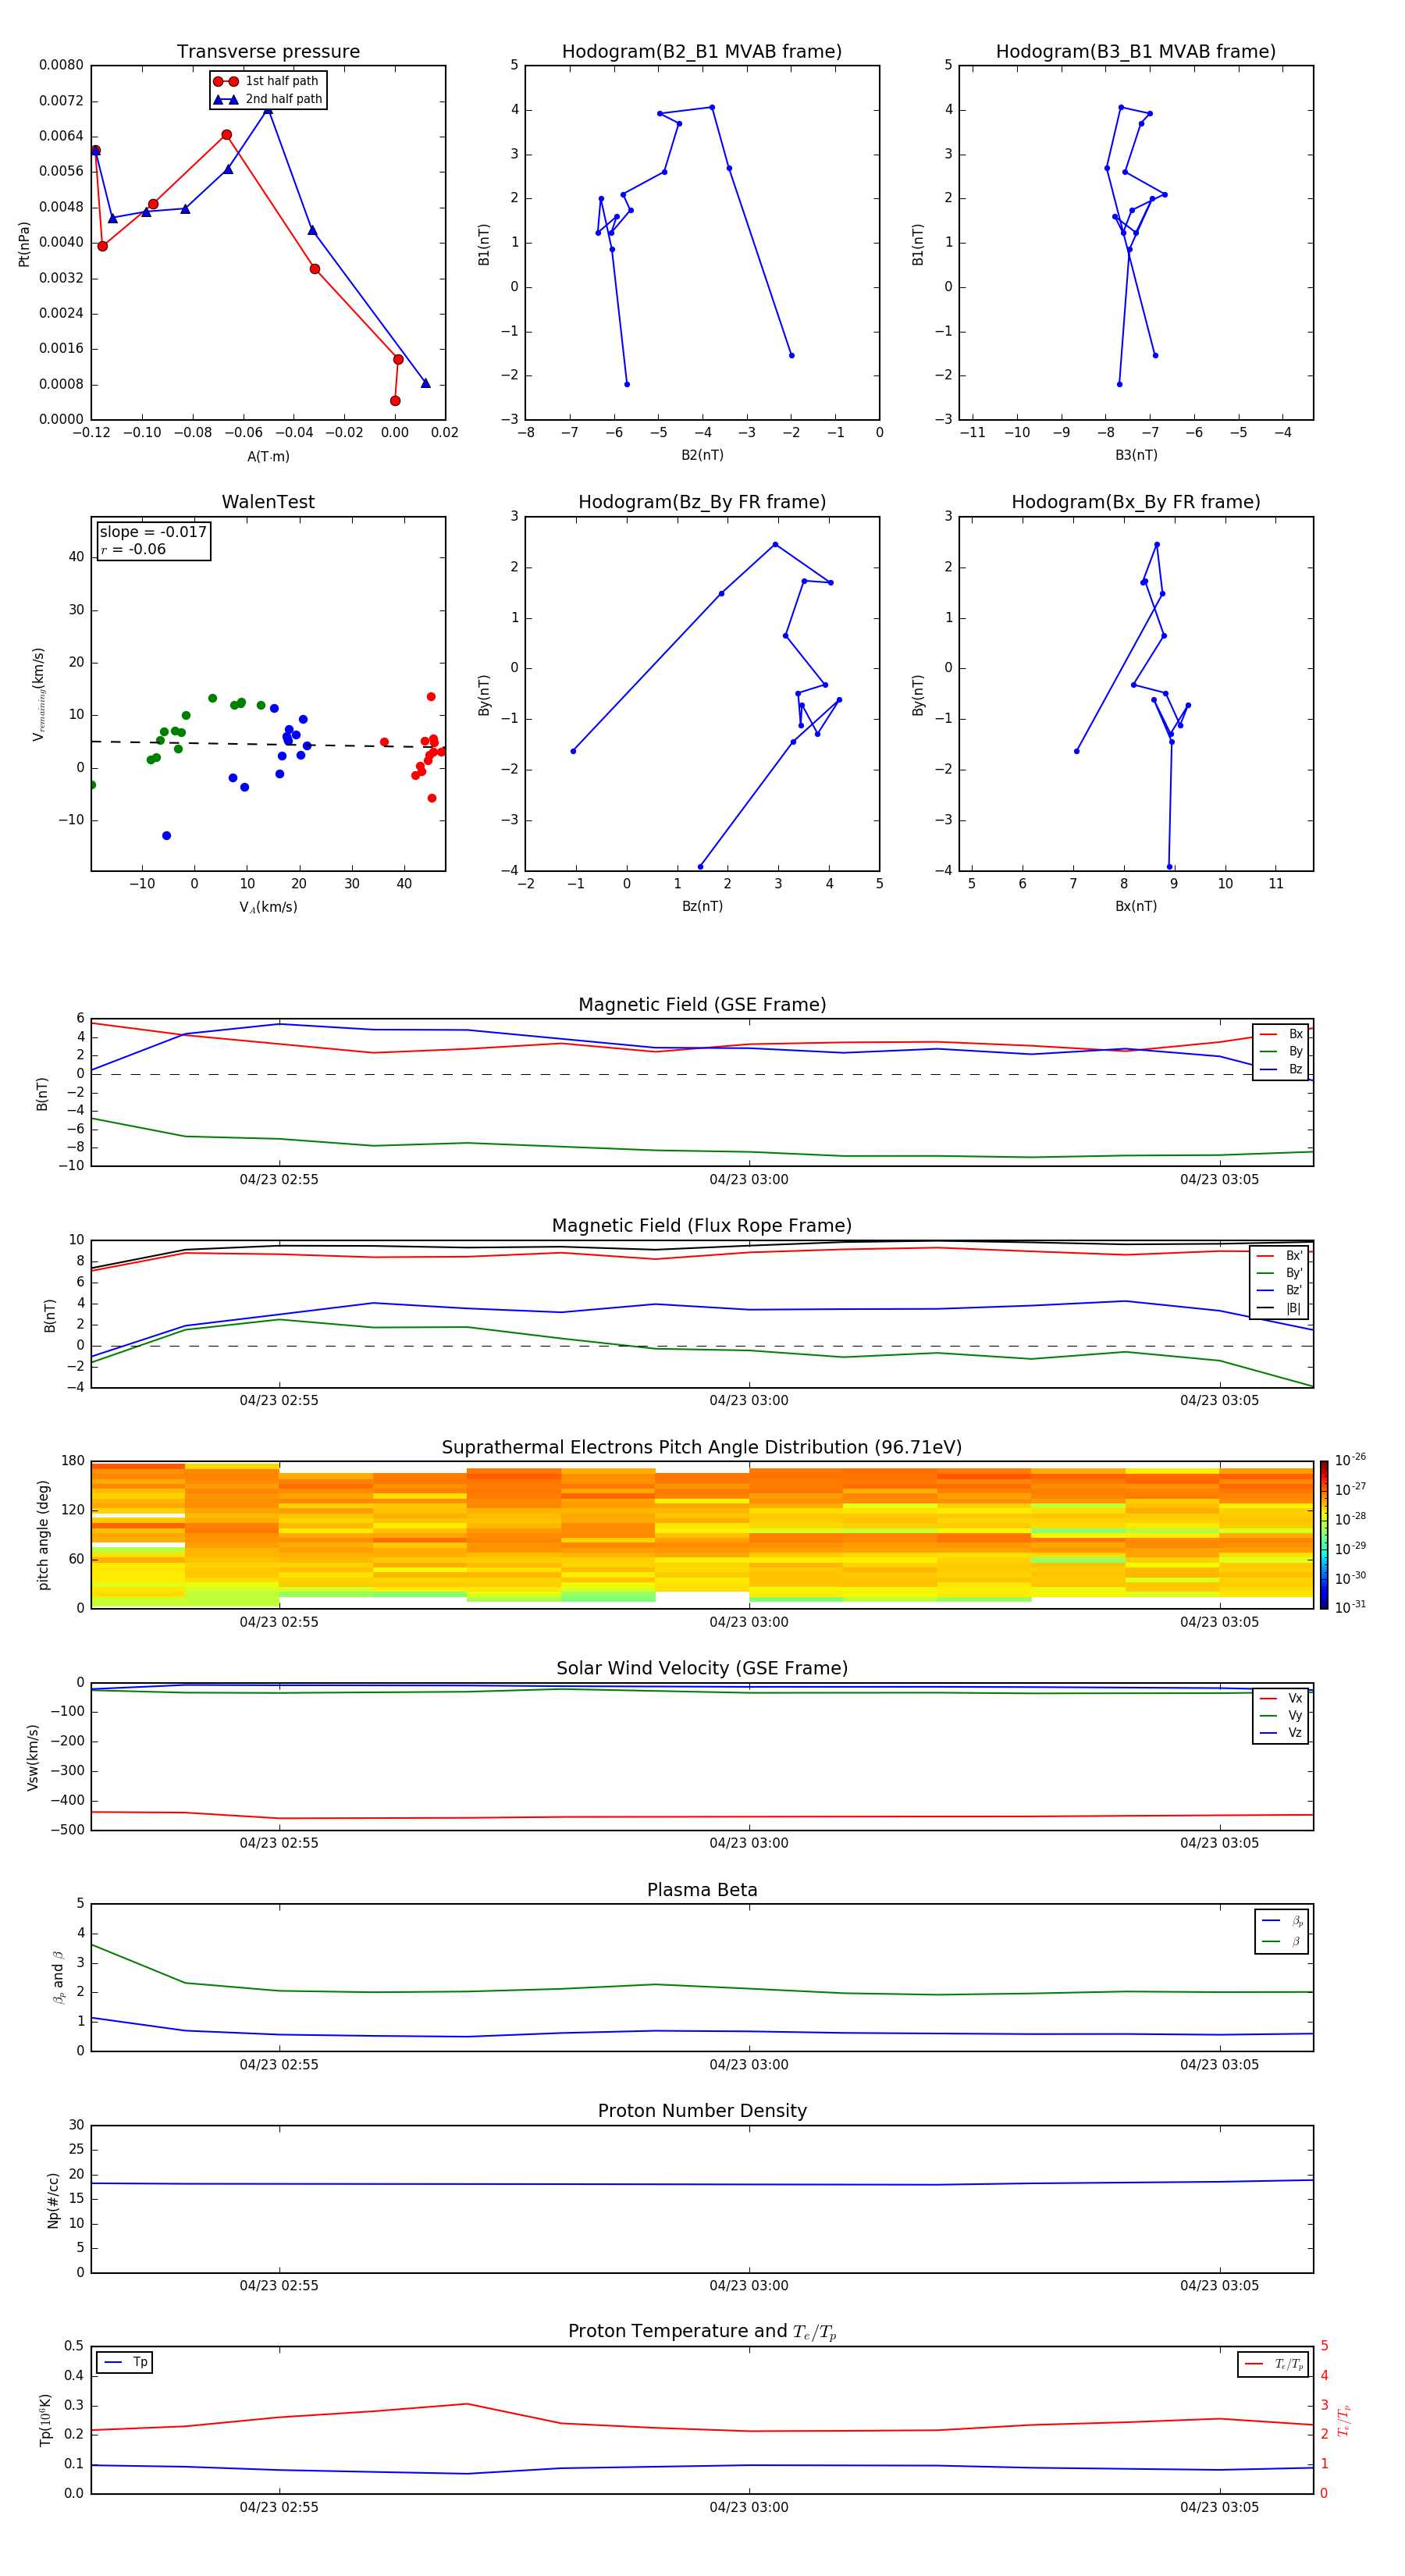Click the 'r = -0.06' annotation text

pyautogui.click(x=133, y=550)
